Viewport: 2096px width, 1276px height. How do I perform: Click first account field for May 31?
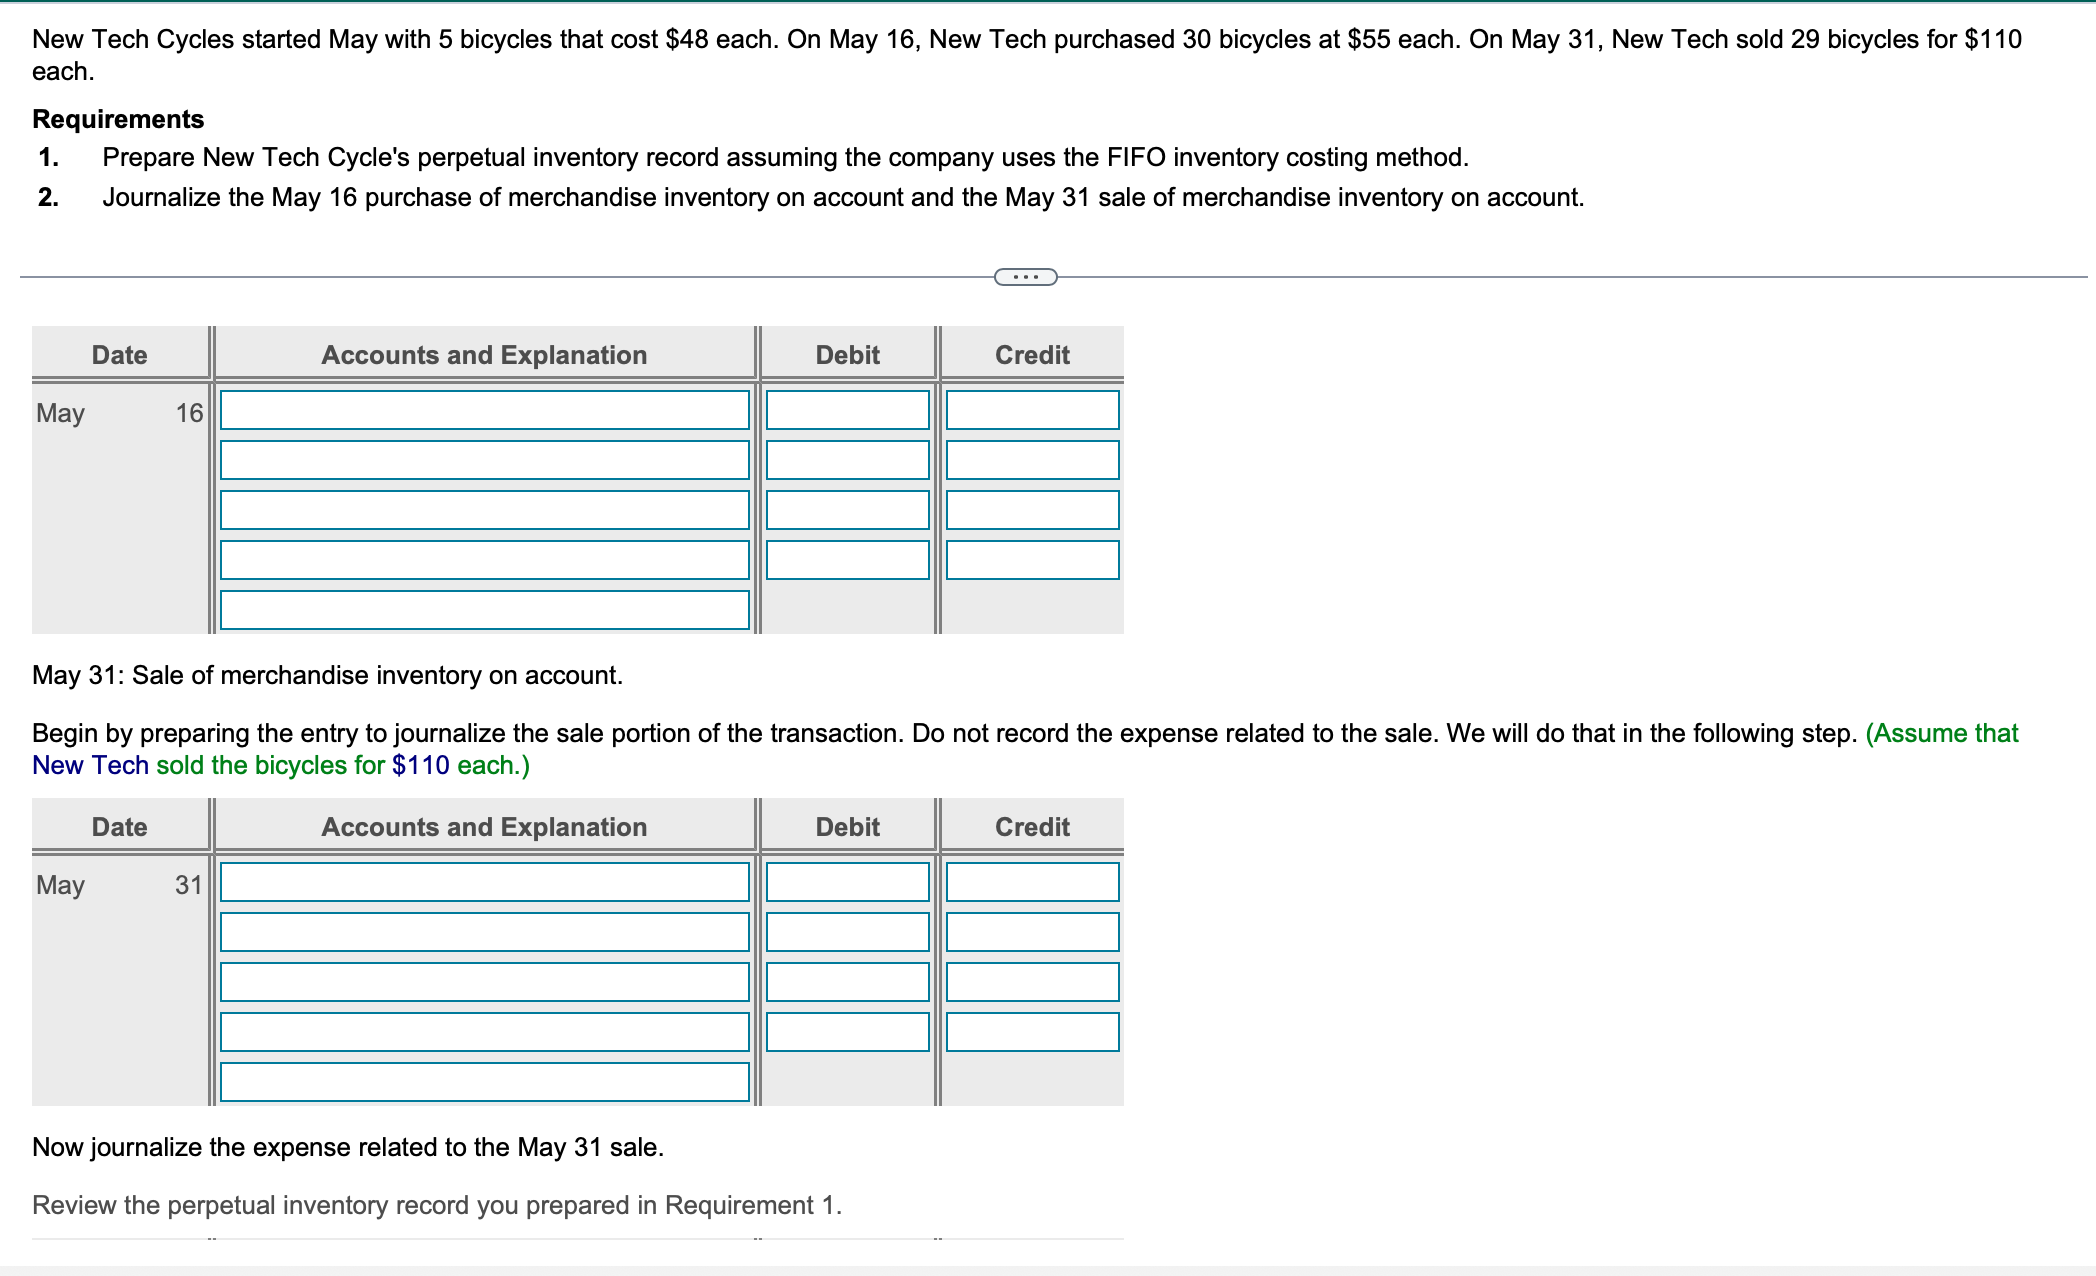484,882
